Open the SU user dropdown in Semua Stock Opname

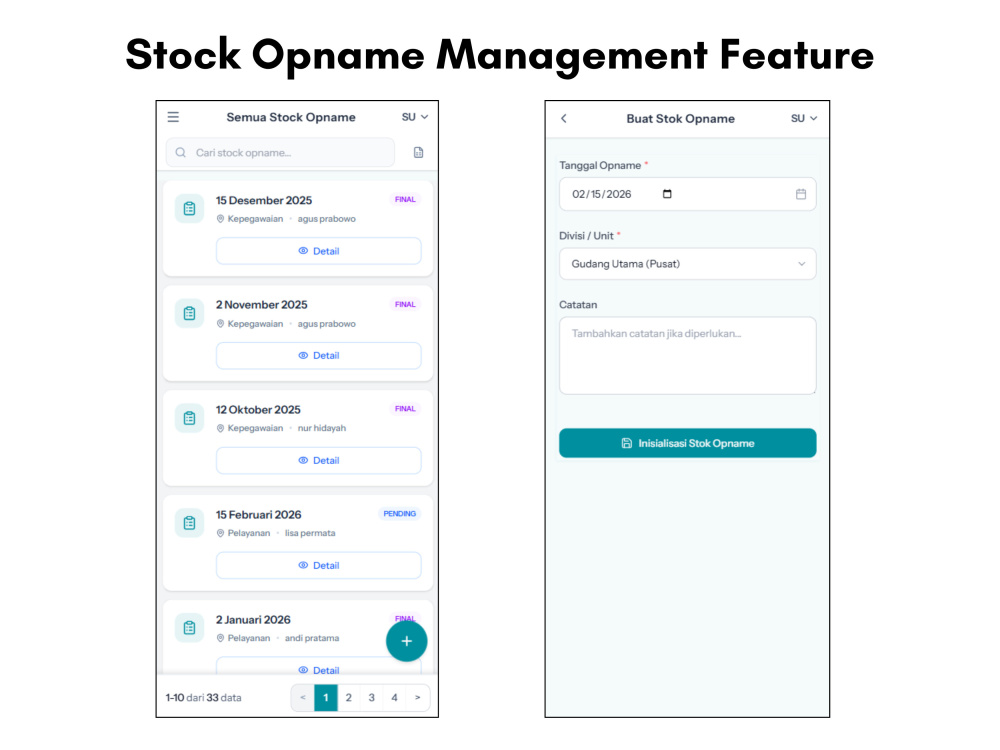pos(415,117)
